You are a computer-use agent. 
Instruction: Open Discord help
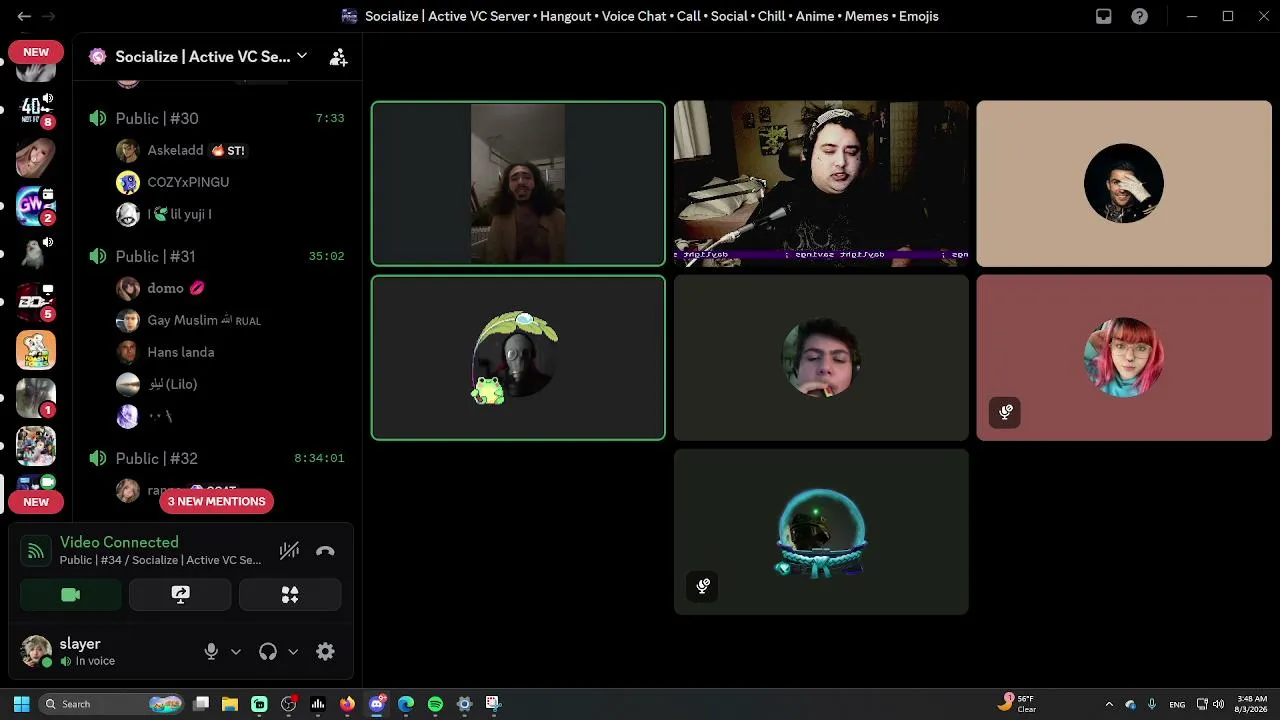point(1139,16)
